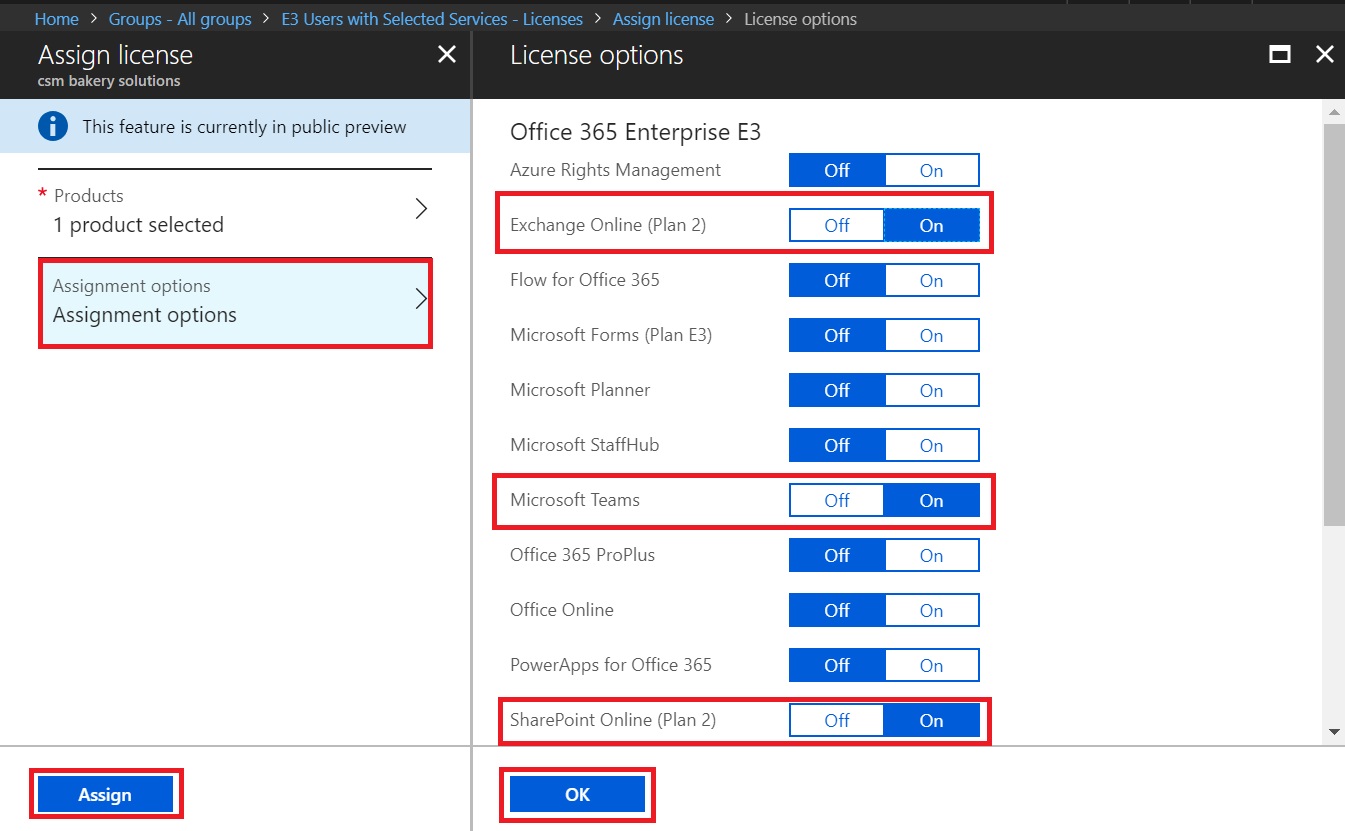Turn Office Online On
The width and height of the screenshot is (1345, 831).
click(931, 610)
